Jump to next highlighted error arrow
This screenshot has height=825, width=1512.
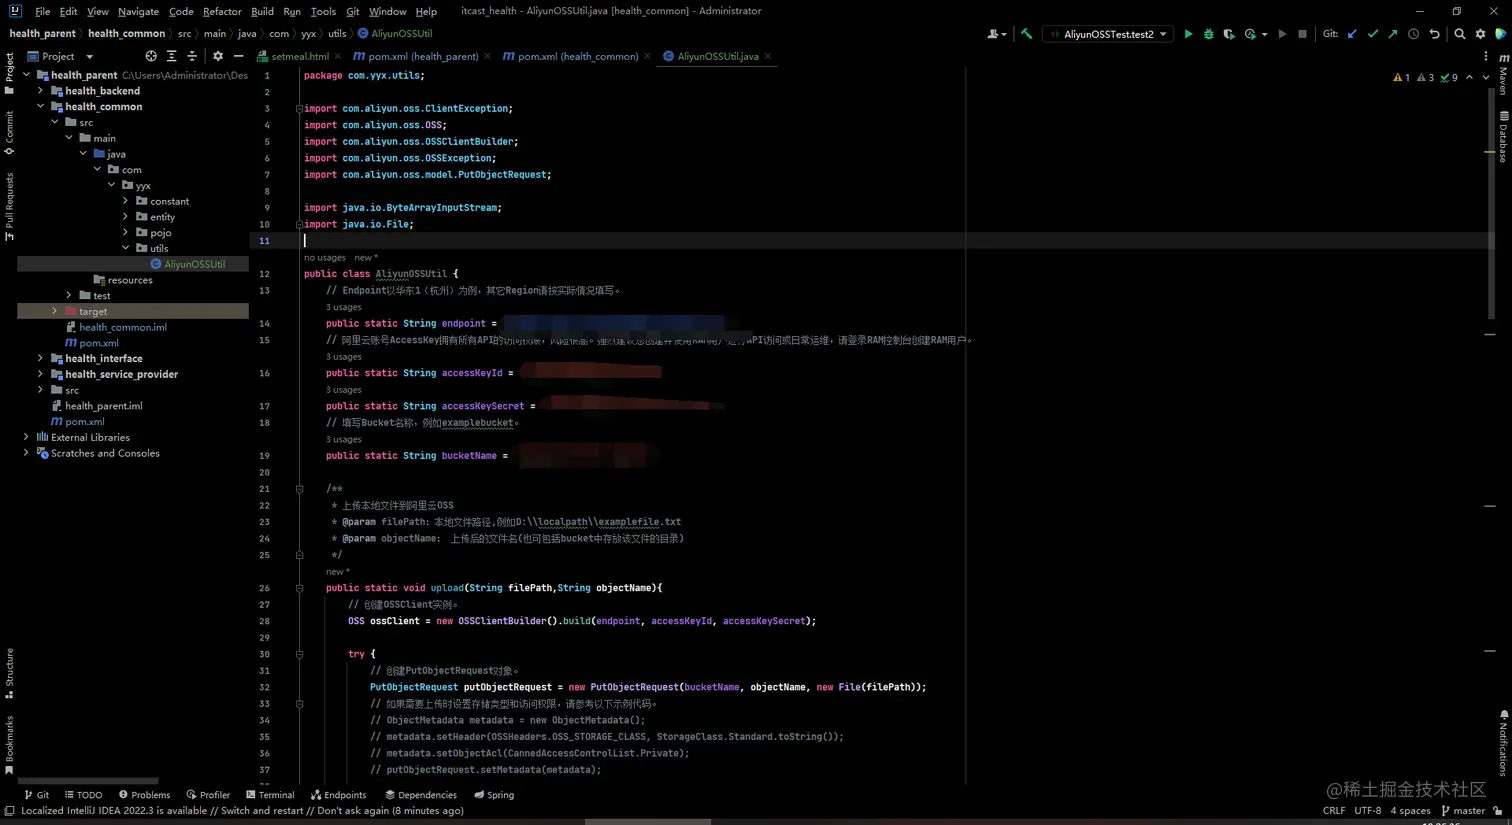pyautogui.click(x=1485, y=77)
